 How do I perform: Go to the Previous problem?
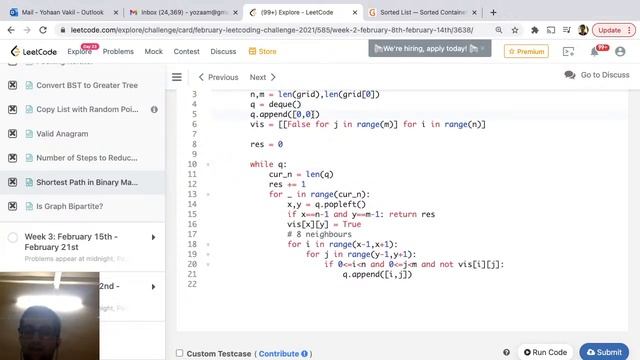(x=218, y=77)
